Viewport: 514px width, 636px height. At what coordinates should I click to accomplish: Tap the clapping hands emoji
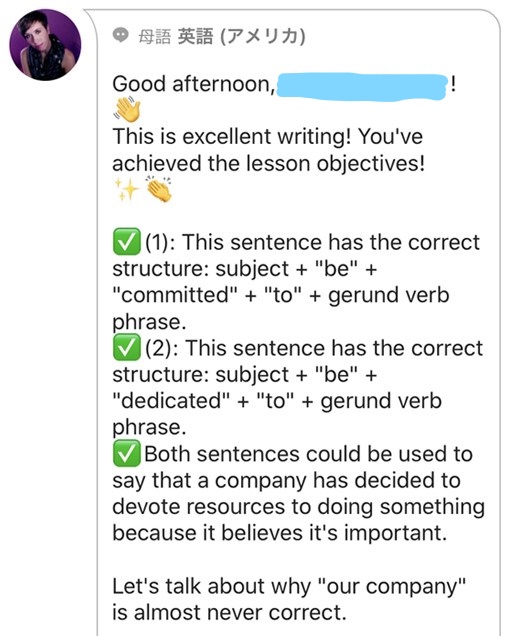tap(159, 189)
